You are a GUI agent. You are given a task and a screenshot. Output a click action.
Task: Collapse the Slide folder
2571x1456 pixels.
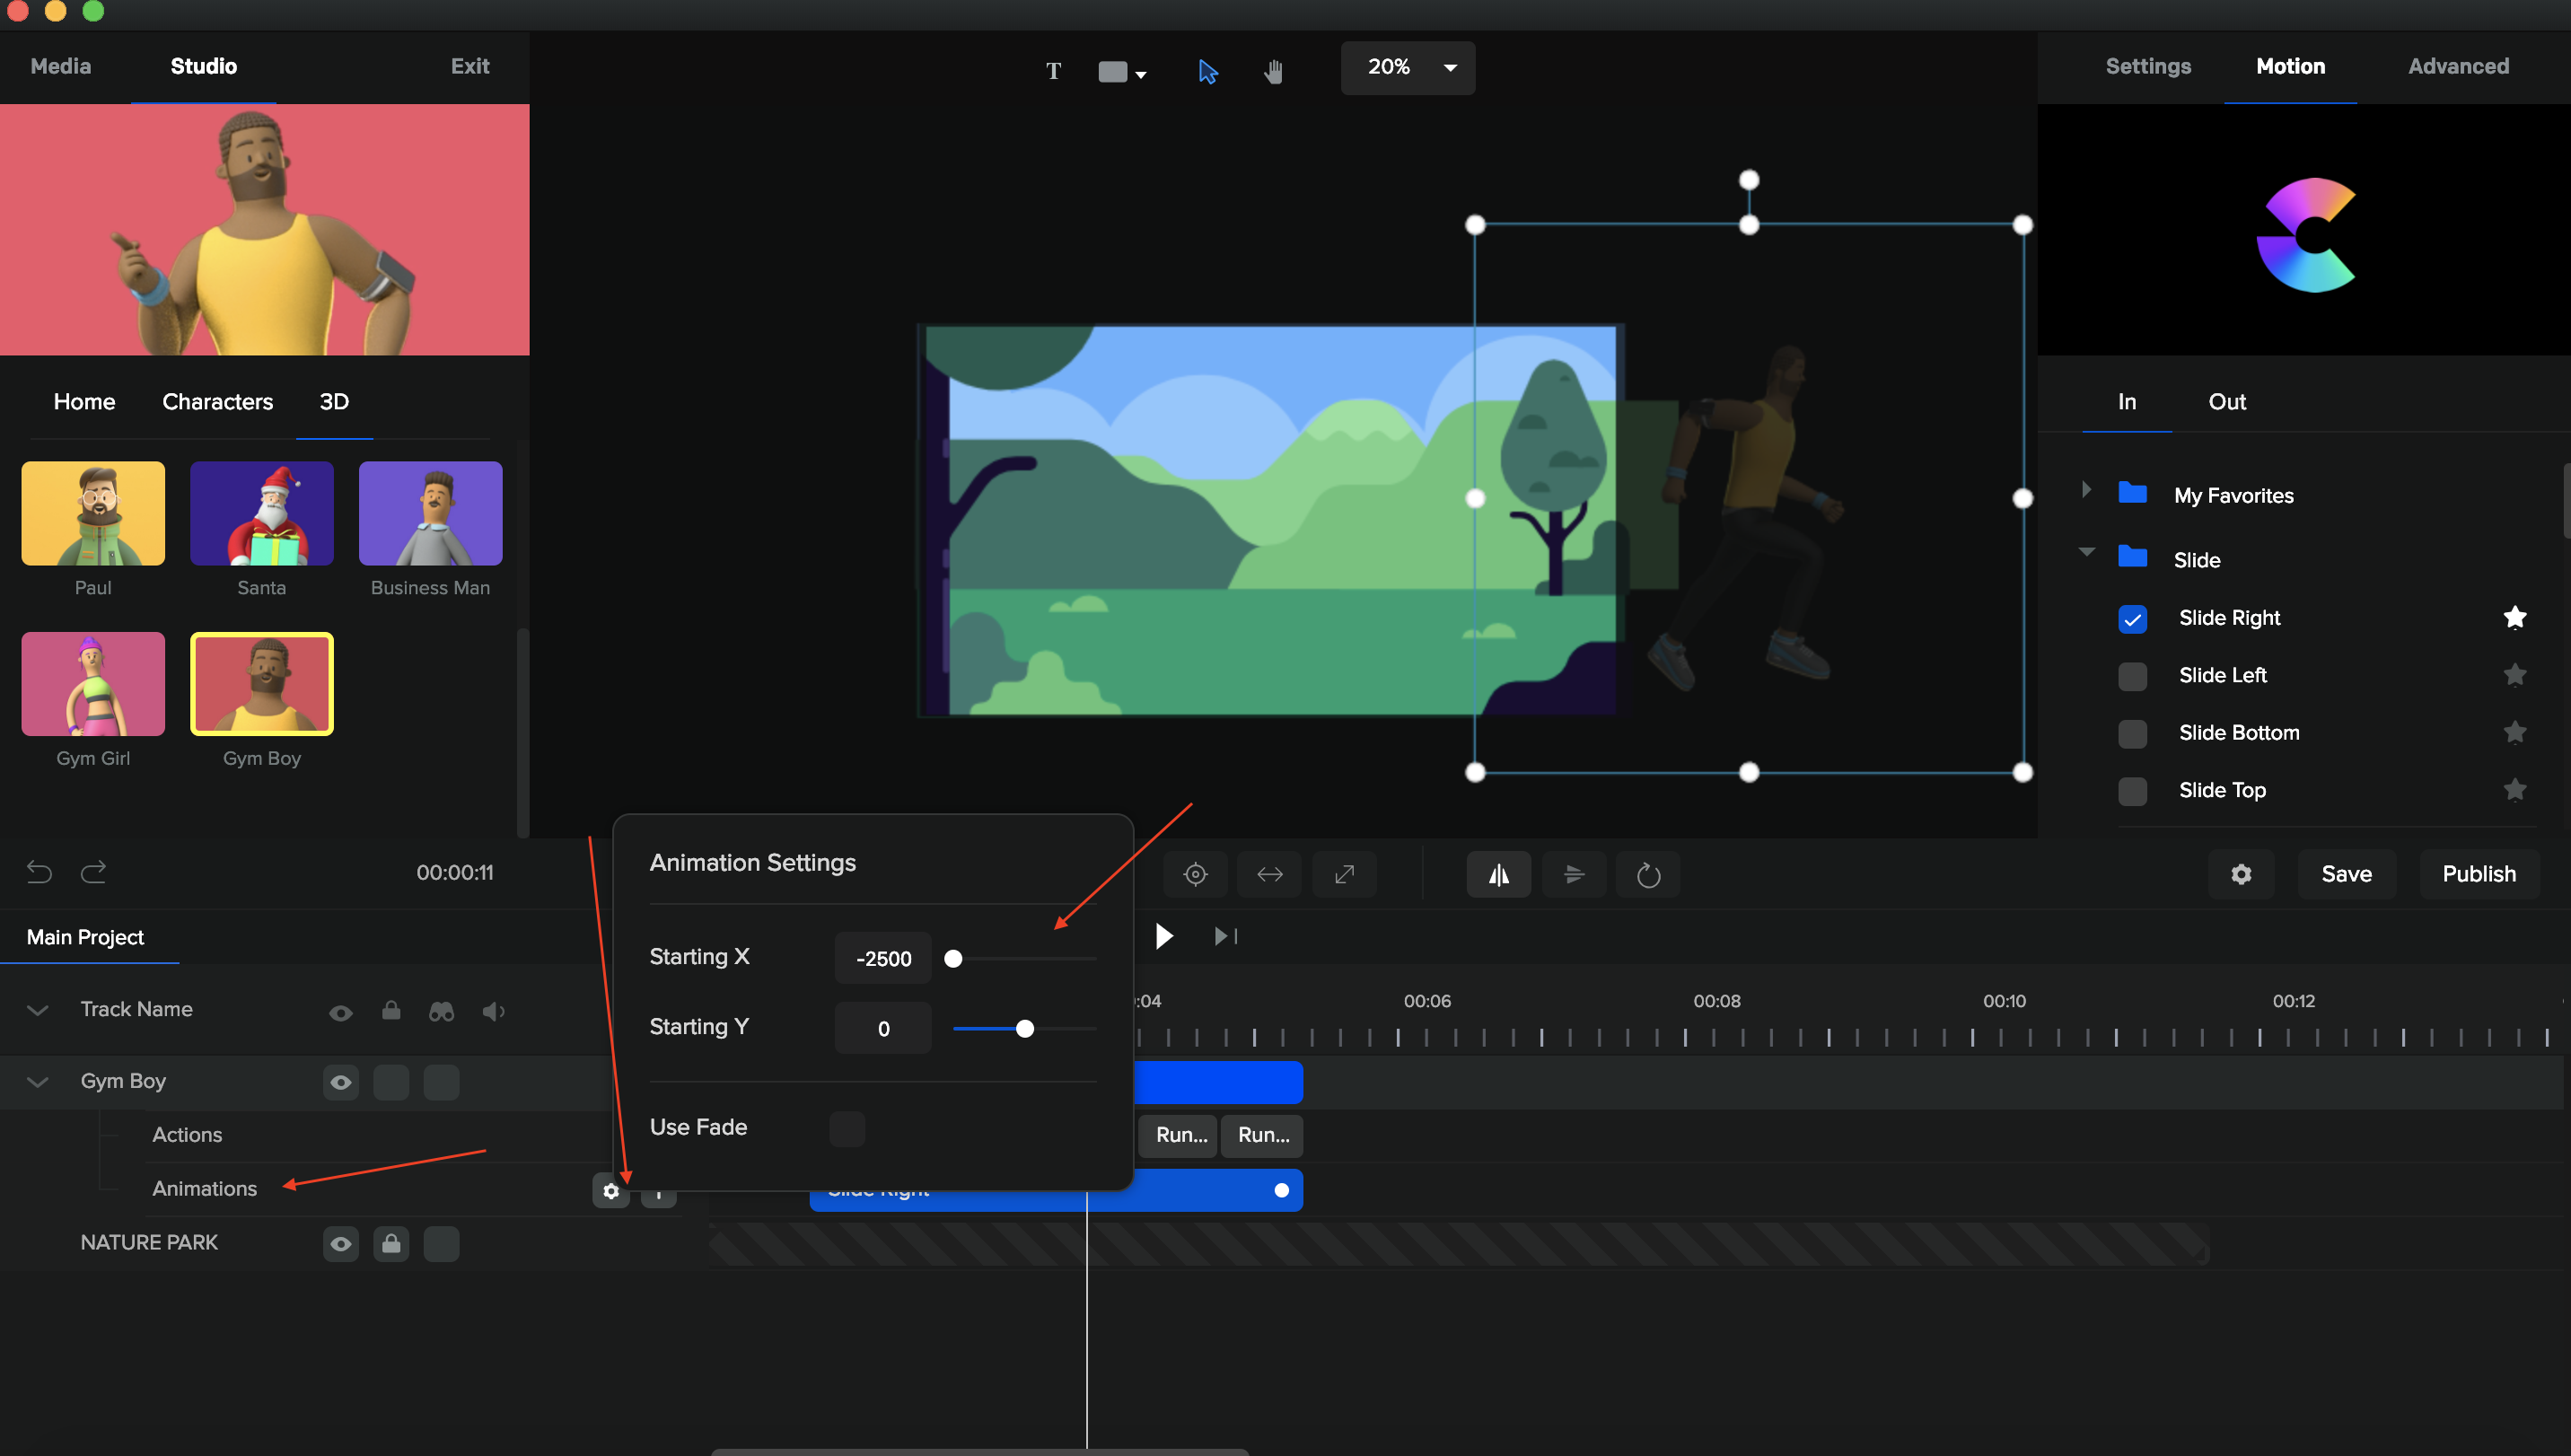[x=2086, y=551]
